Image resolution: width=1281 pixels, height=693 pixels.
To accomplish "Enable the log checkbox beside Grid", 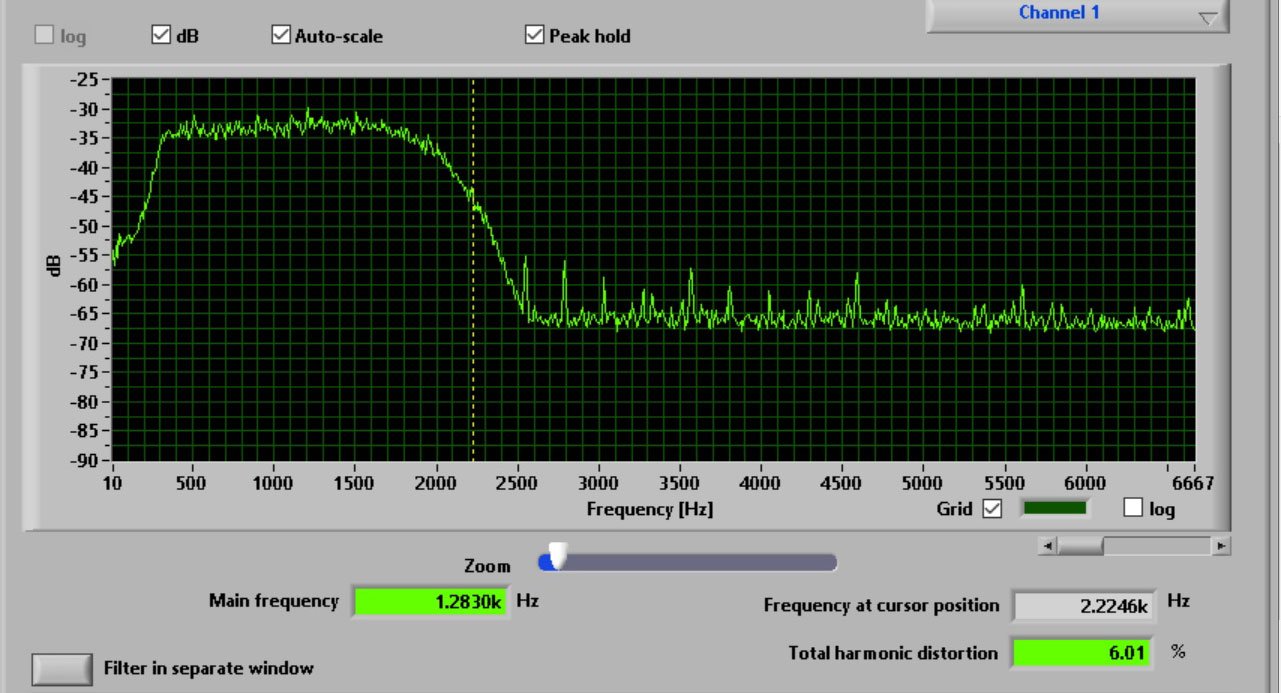I will 1133,508.
